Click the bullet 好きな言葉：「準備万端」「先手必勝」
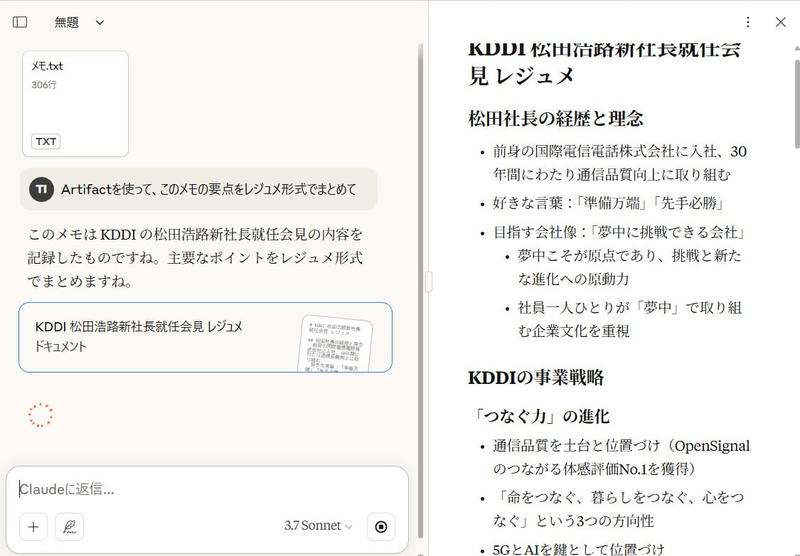This screenshot has width=800, height=556. [609, 203]
